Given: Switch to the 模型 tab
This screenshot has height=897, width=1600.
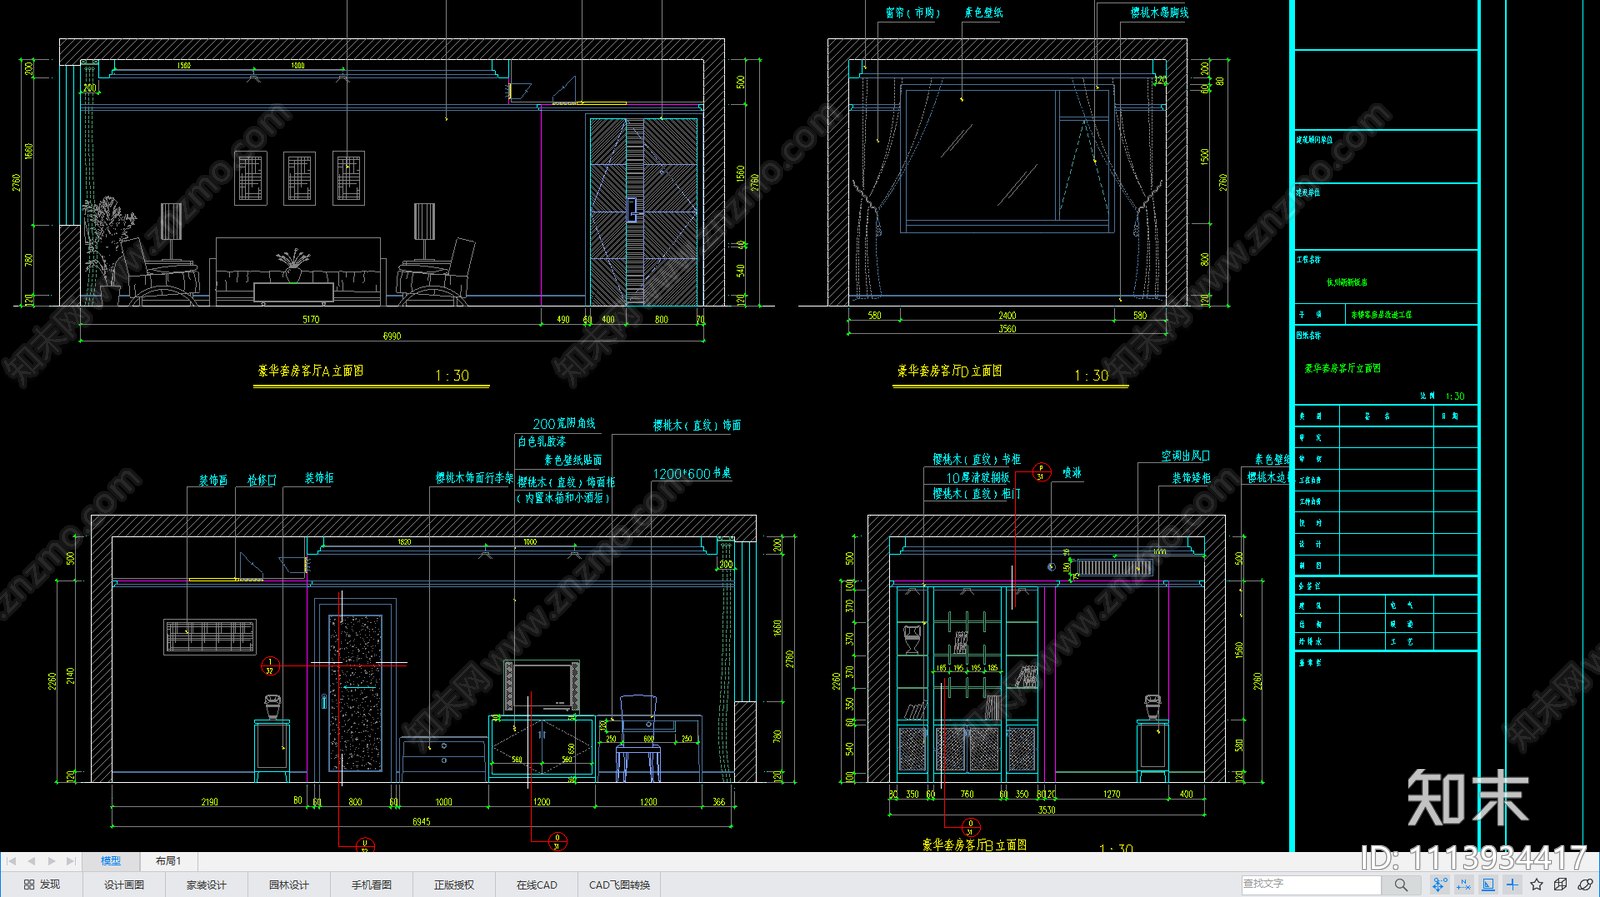Looking at the screenshot, I should (x=110, y=861).
